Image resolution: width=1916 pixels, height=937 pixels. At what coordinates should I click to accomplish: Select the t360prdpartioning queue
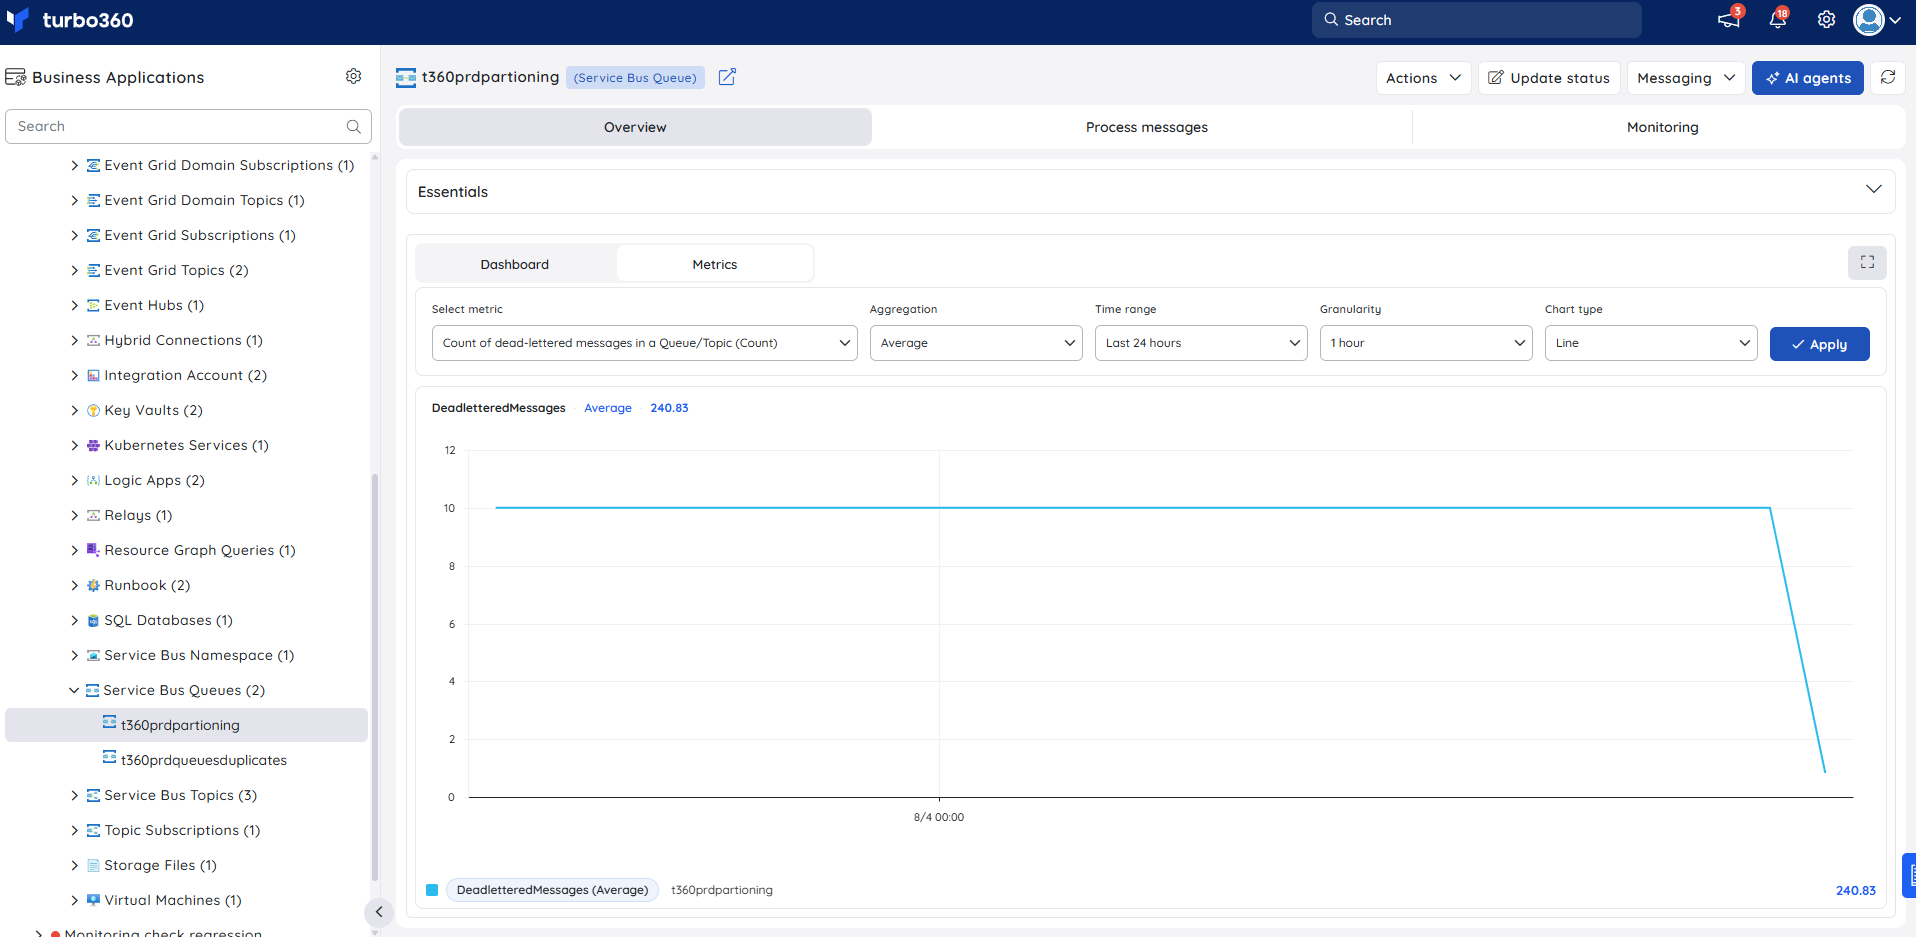[186, 725]
